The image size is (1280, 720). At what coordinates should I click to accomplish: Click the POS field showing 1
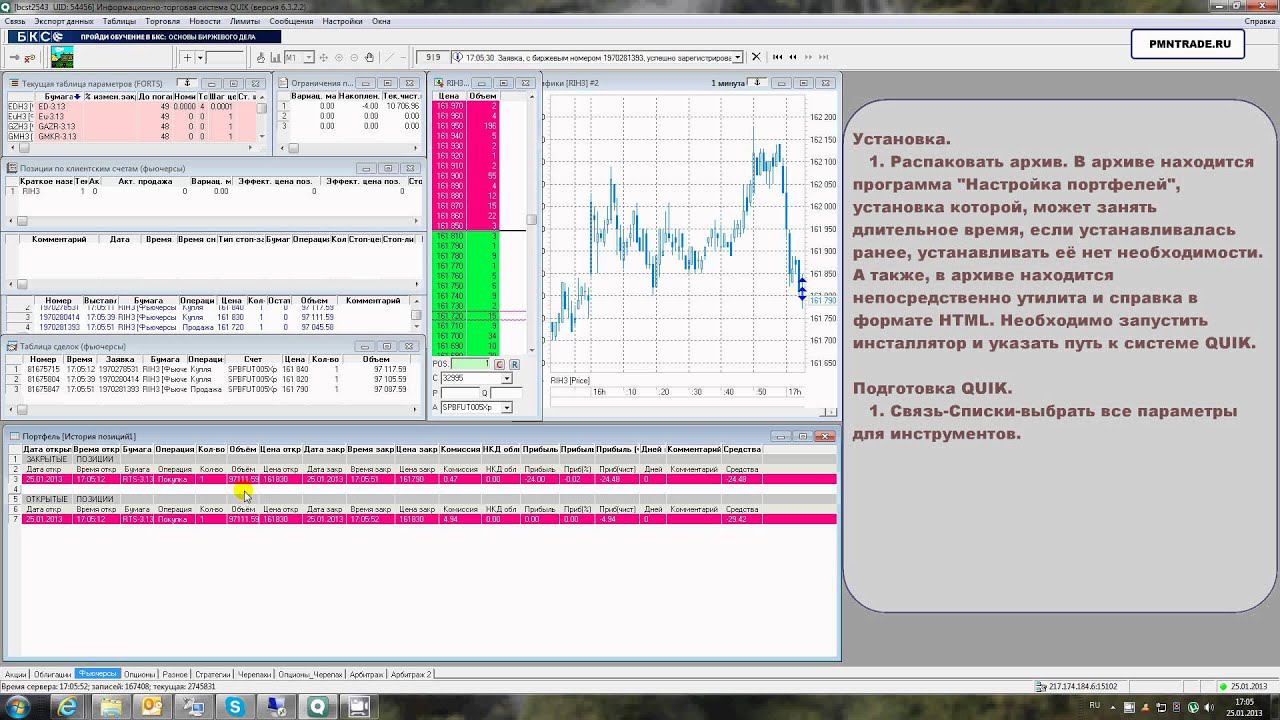pyautogui.click(x=471, y=364)
